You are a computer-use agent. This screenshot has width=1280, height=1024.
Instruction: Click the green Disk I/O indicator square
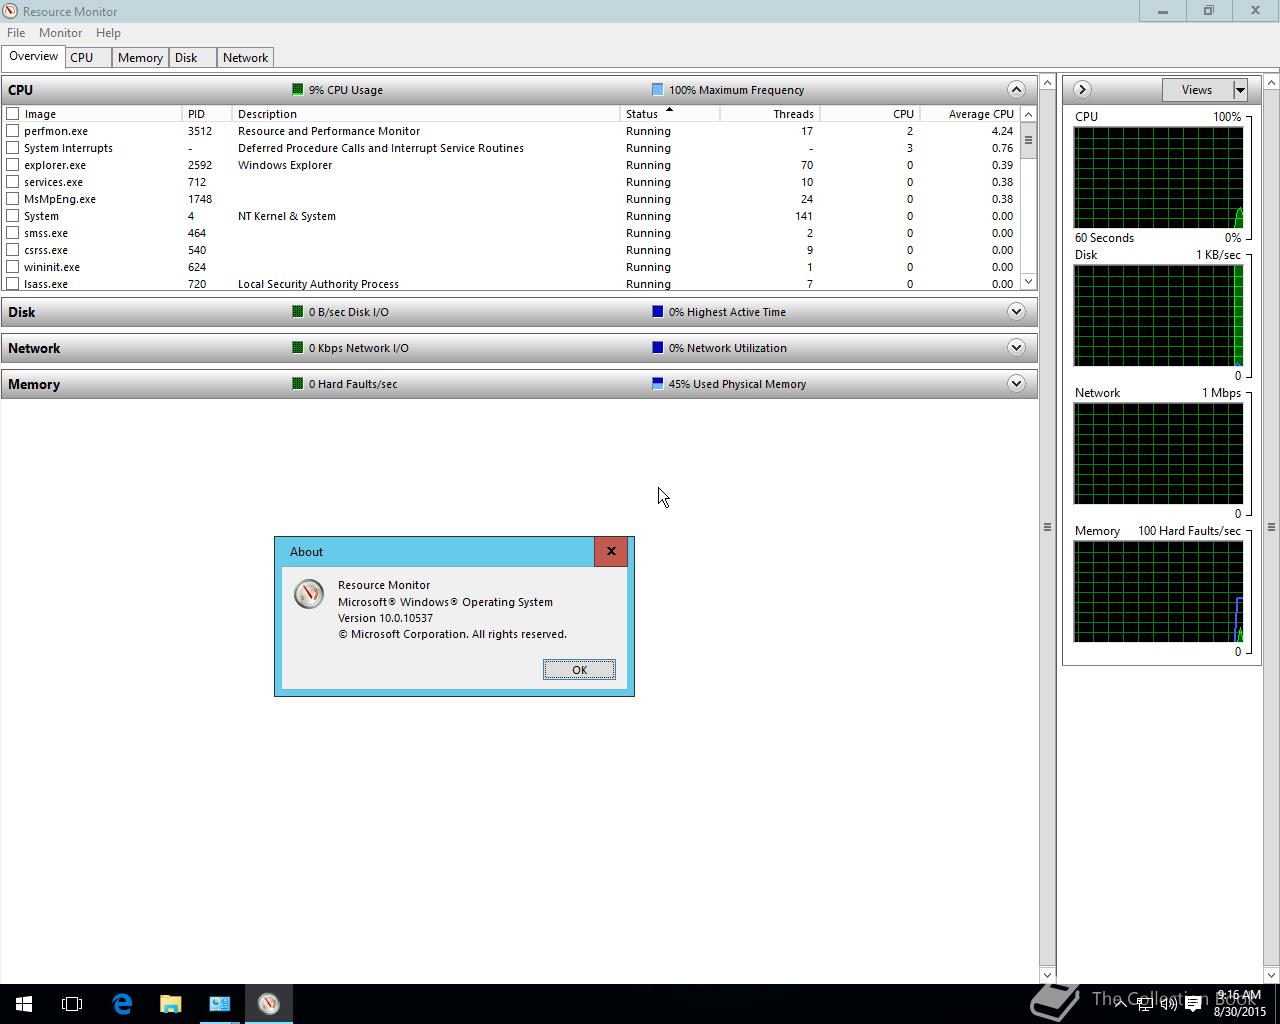[x=297, y=312]
